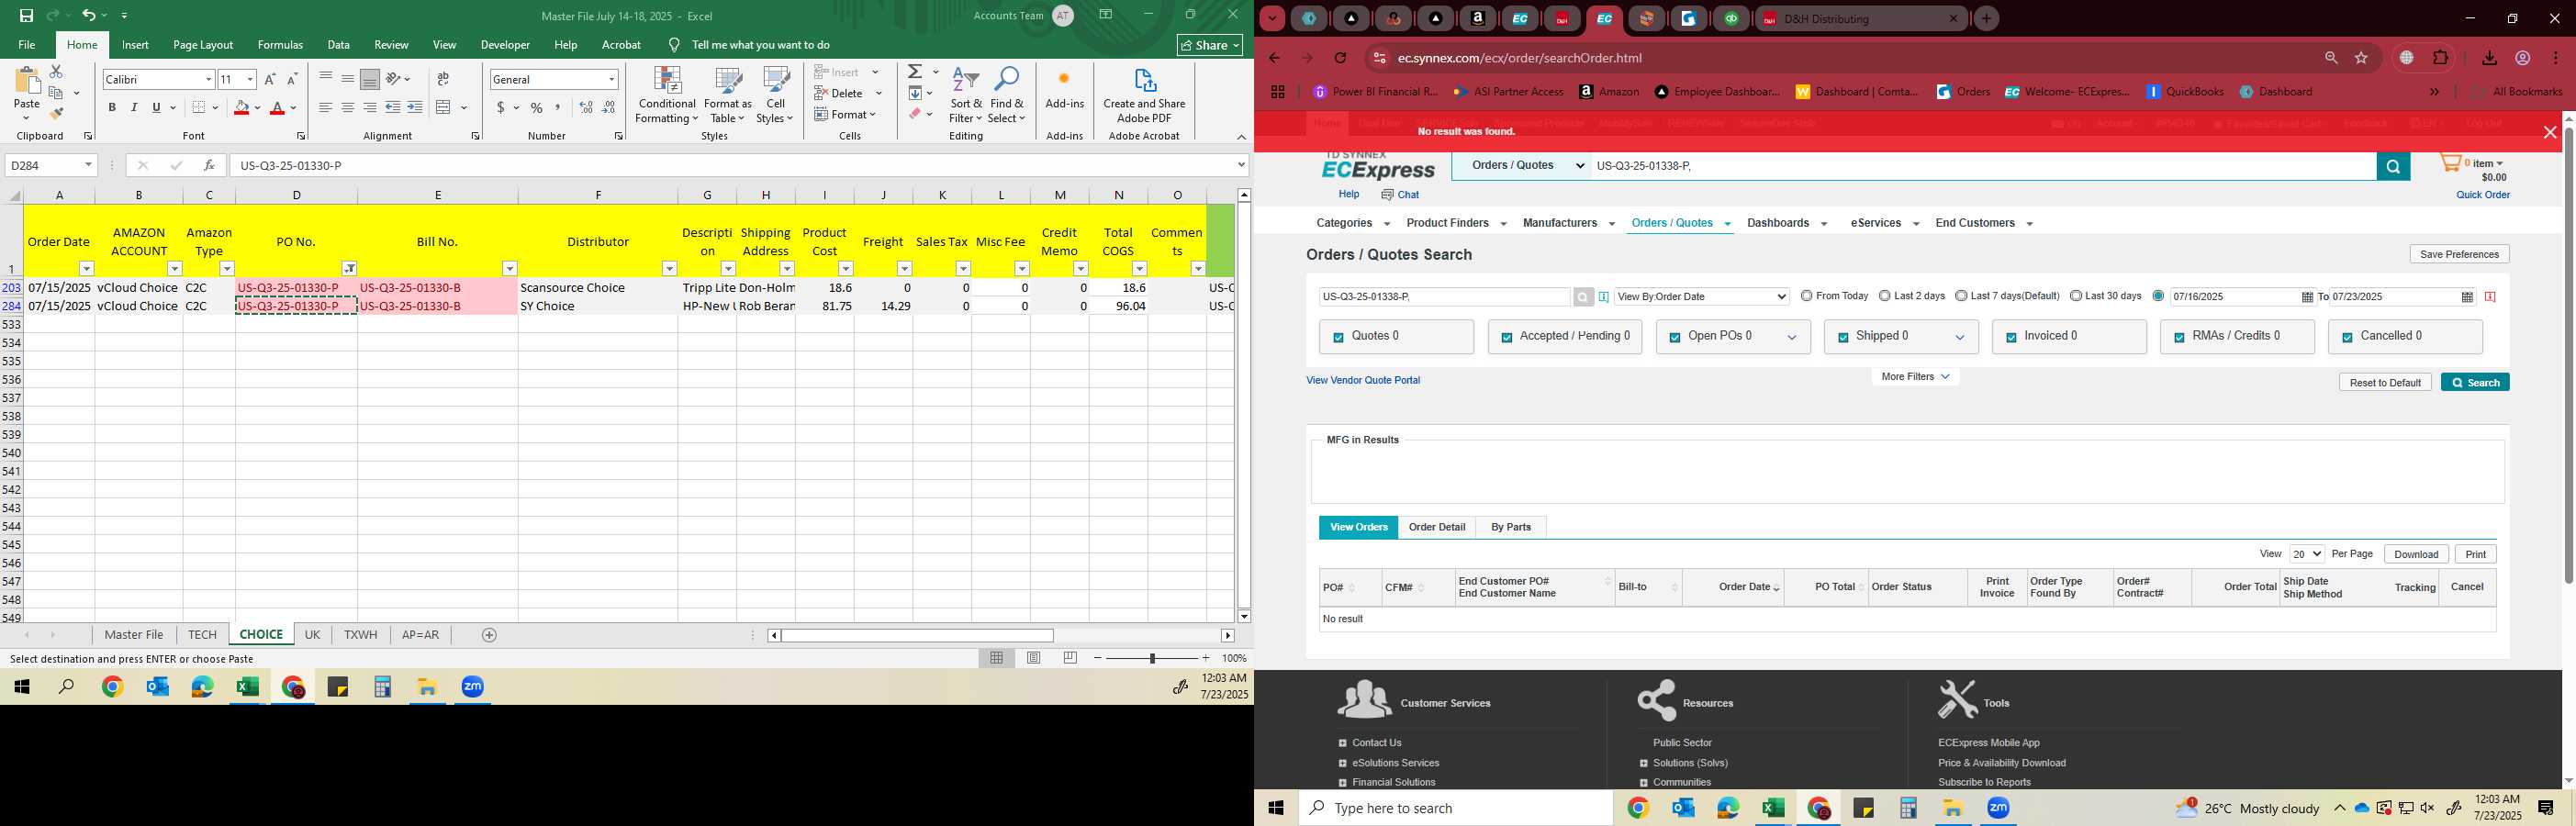
Task: Click the Insert Function fx icon
Action: 209,165
